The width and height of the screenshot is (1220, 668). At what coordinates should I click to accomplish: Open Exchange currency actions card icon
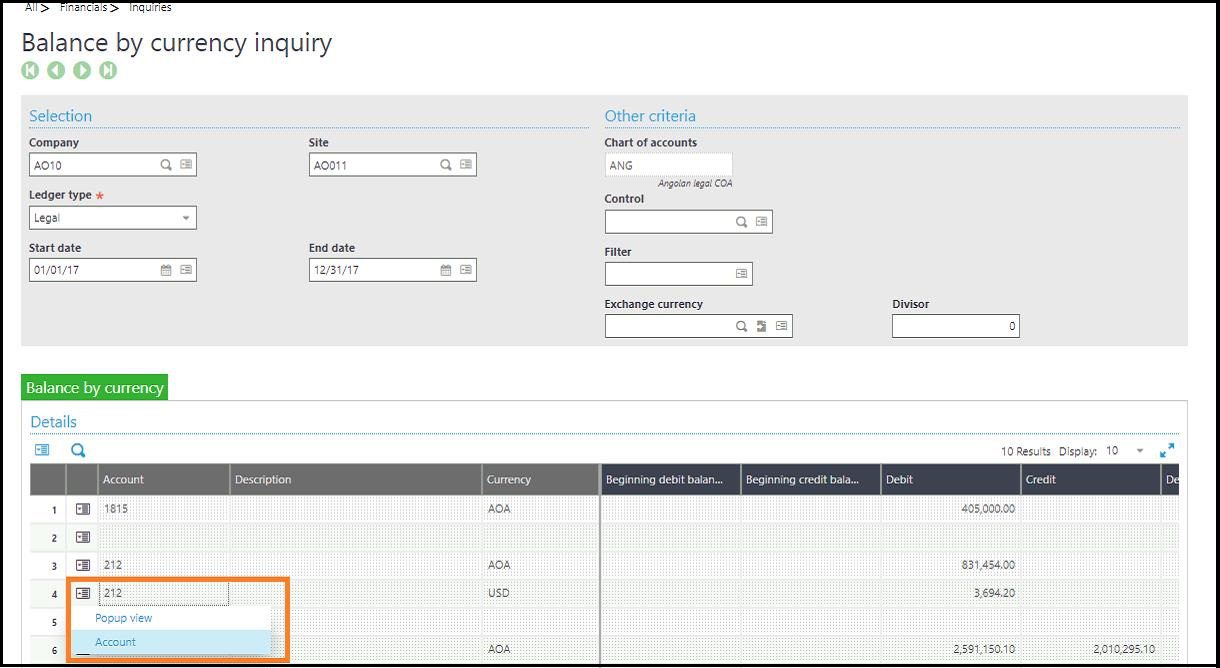point(782,326)
